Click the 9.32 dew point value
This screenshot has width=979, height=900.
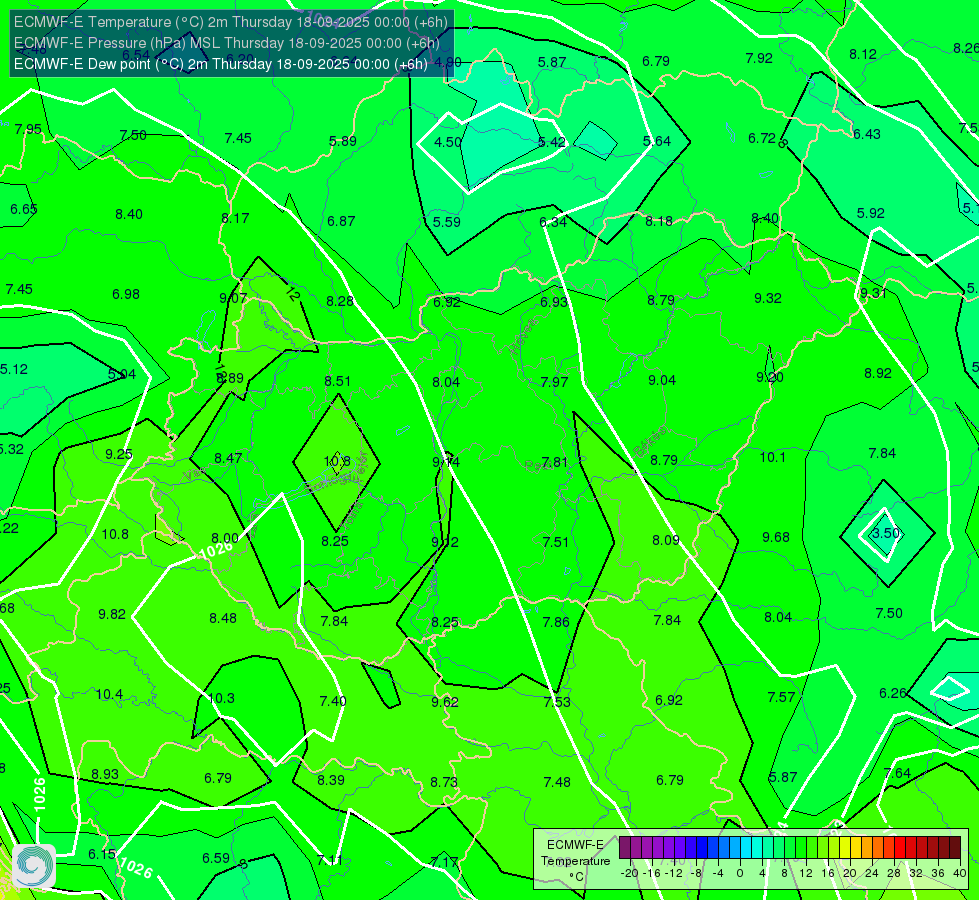(x=767, y=298)
